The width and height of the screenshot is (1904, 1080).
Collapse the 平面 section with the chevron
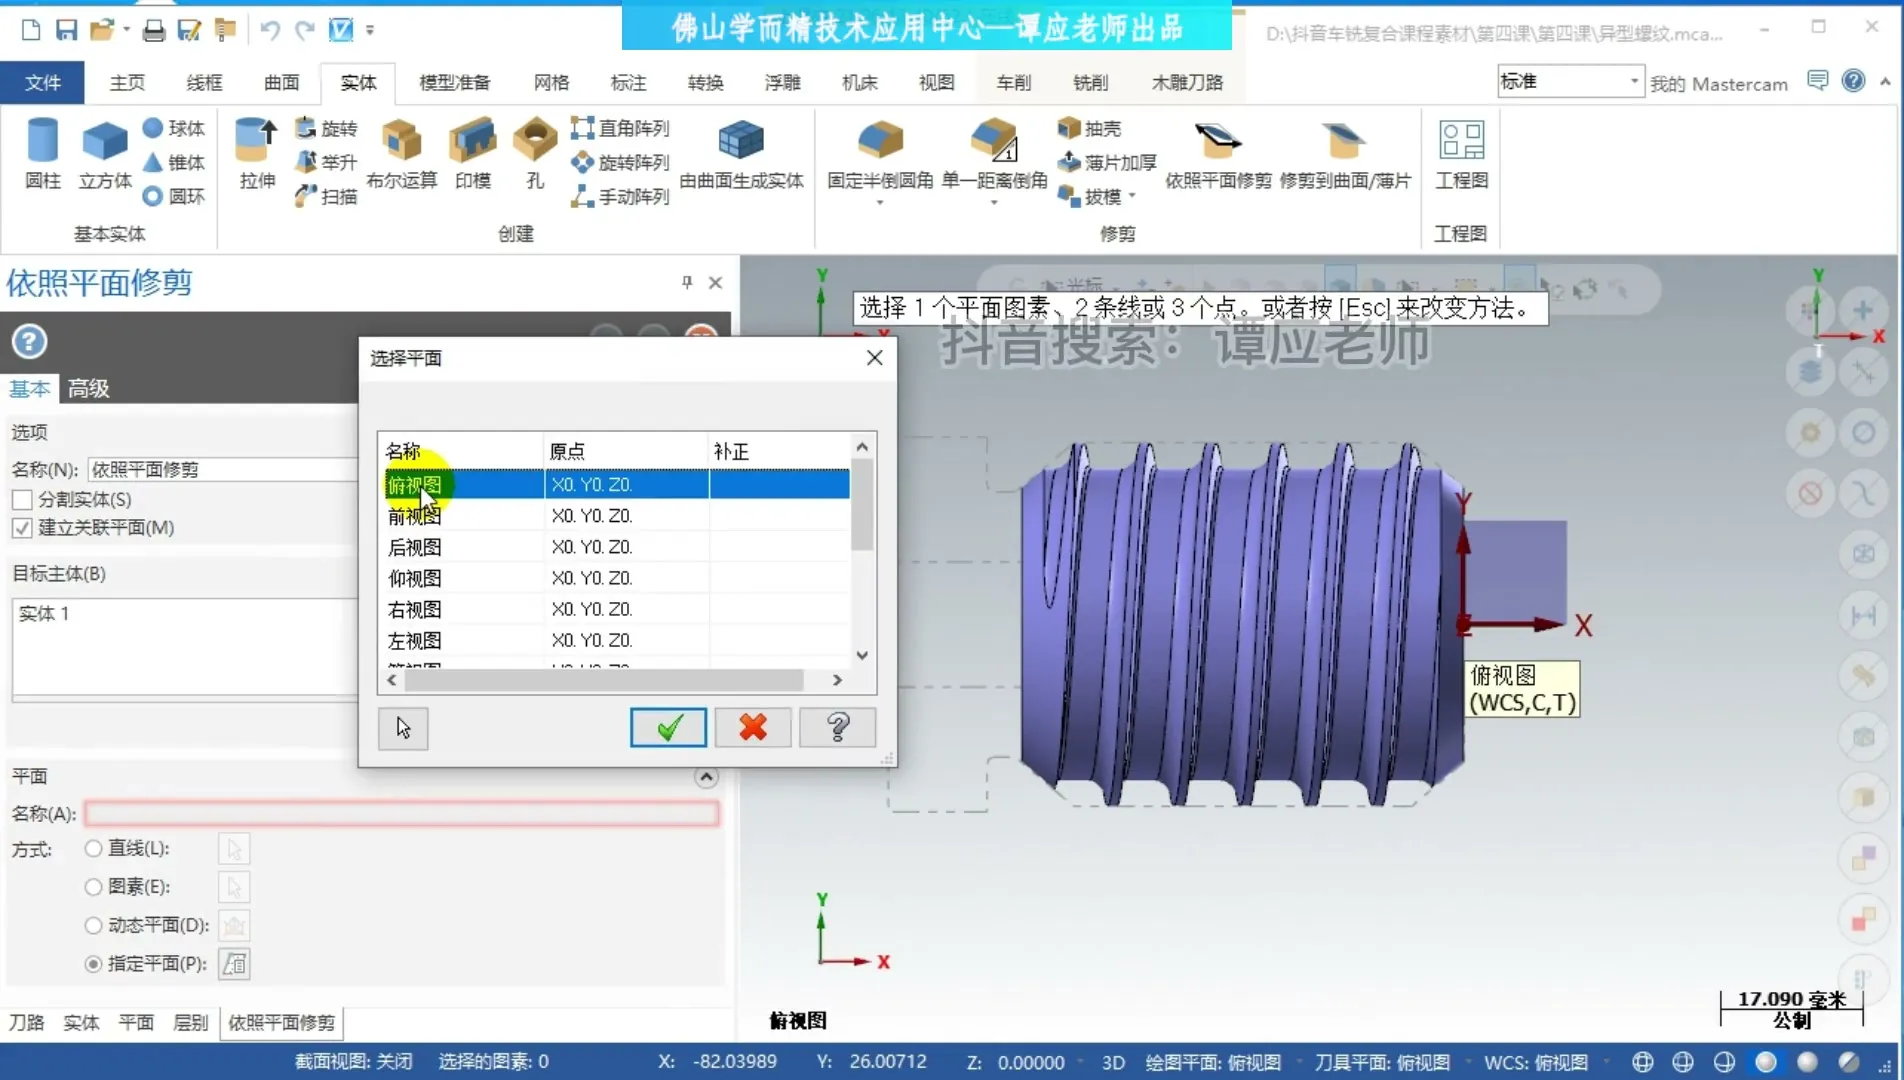[705, 776]
